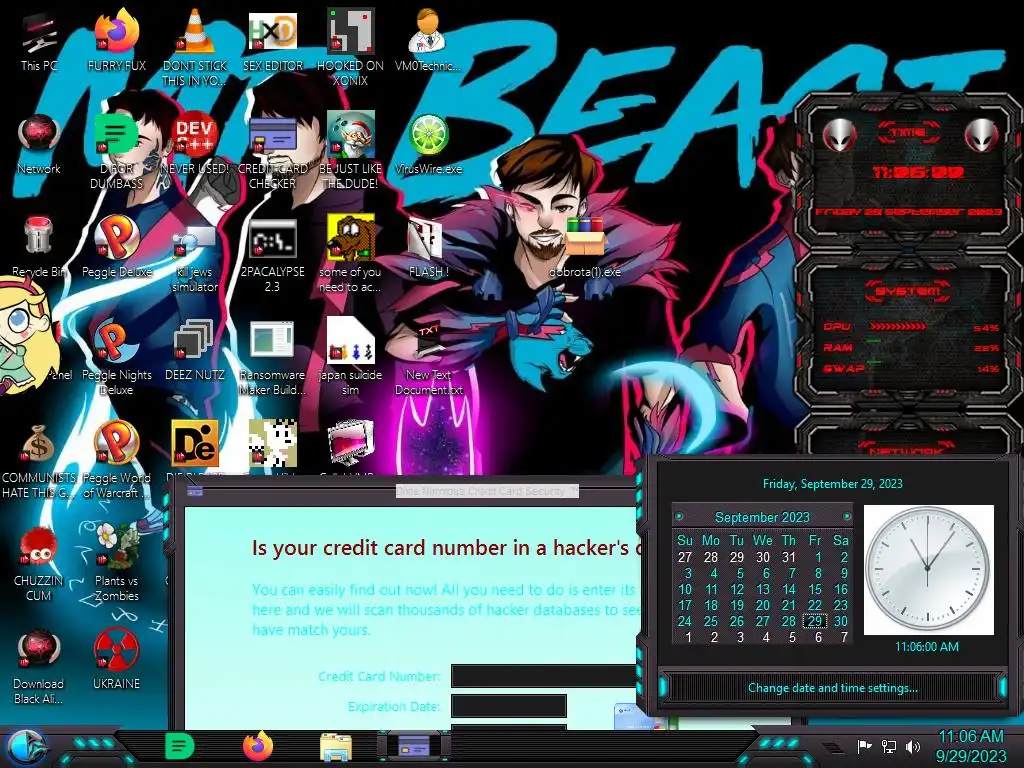Screen dimensions: 1024x768
Task: Click the SYSTEM gadget with CPU and RAM
Action: coord(908,330)
